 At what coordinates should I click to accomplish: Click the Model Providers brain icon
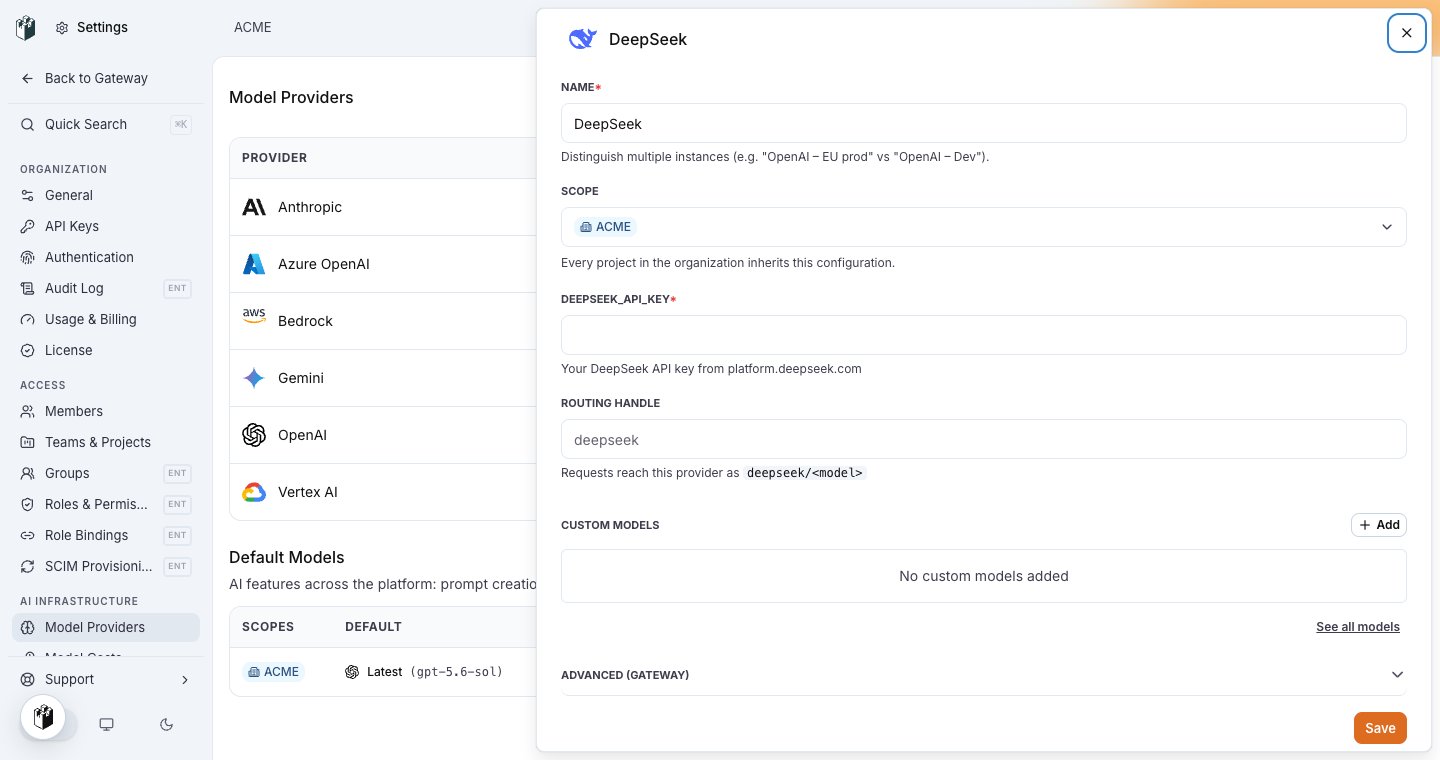click(x=27, y=627)
